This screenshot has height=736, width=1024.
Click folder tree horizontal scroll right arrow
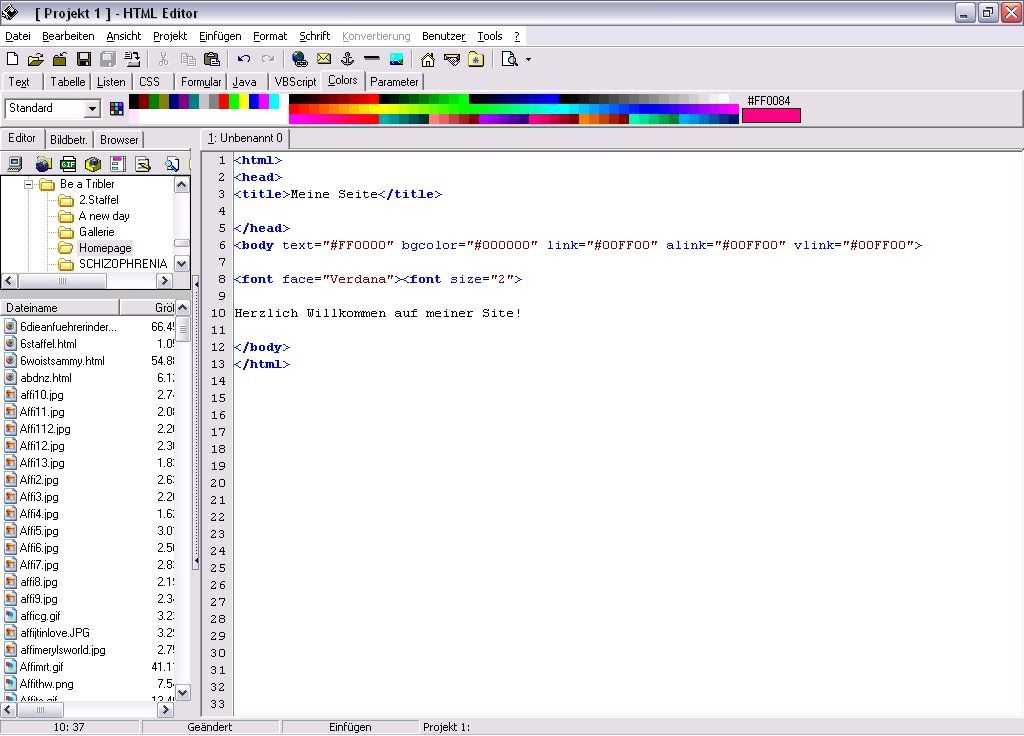pos(165,280)
